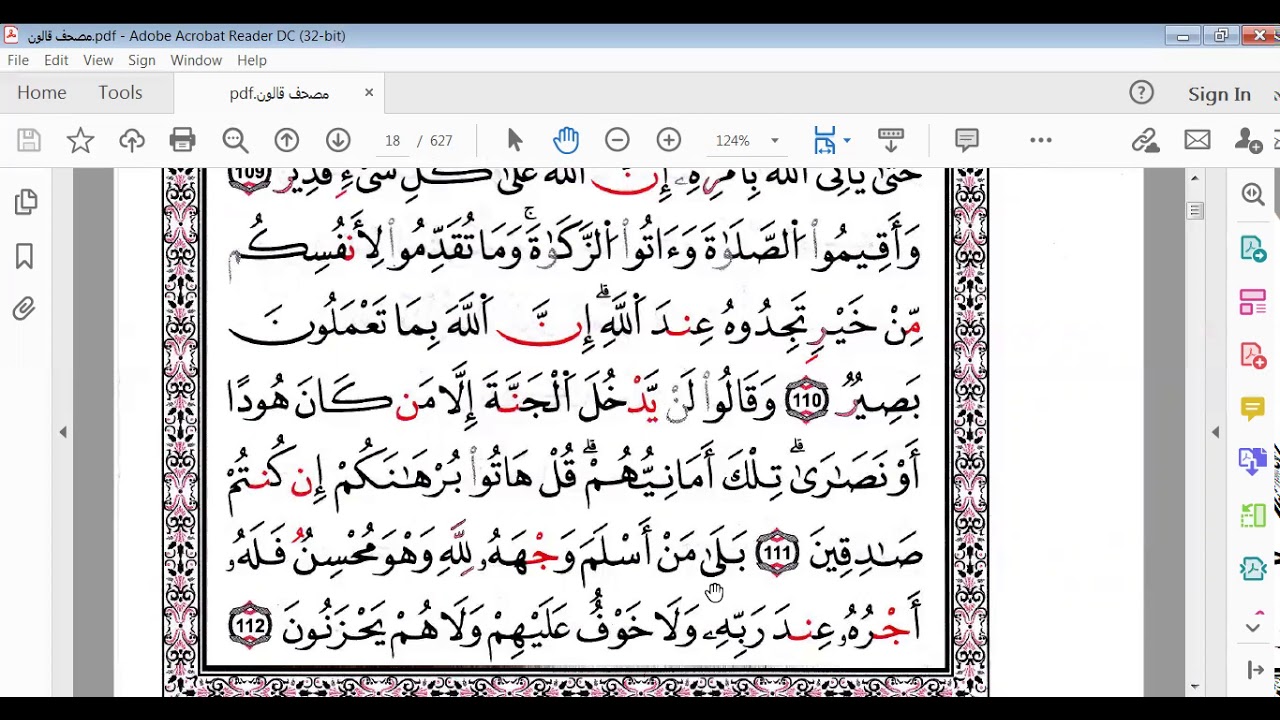Open the find text magnifier

tap(235, 140)
